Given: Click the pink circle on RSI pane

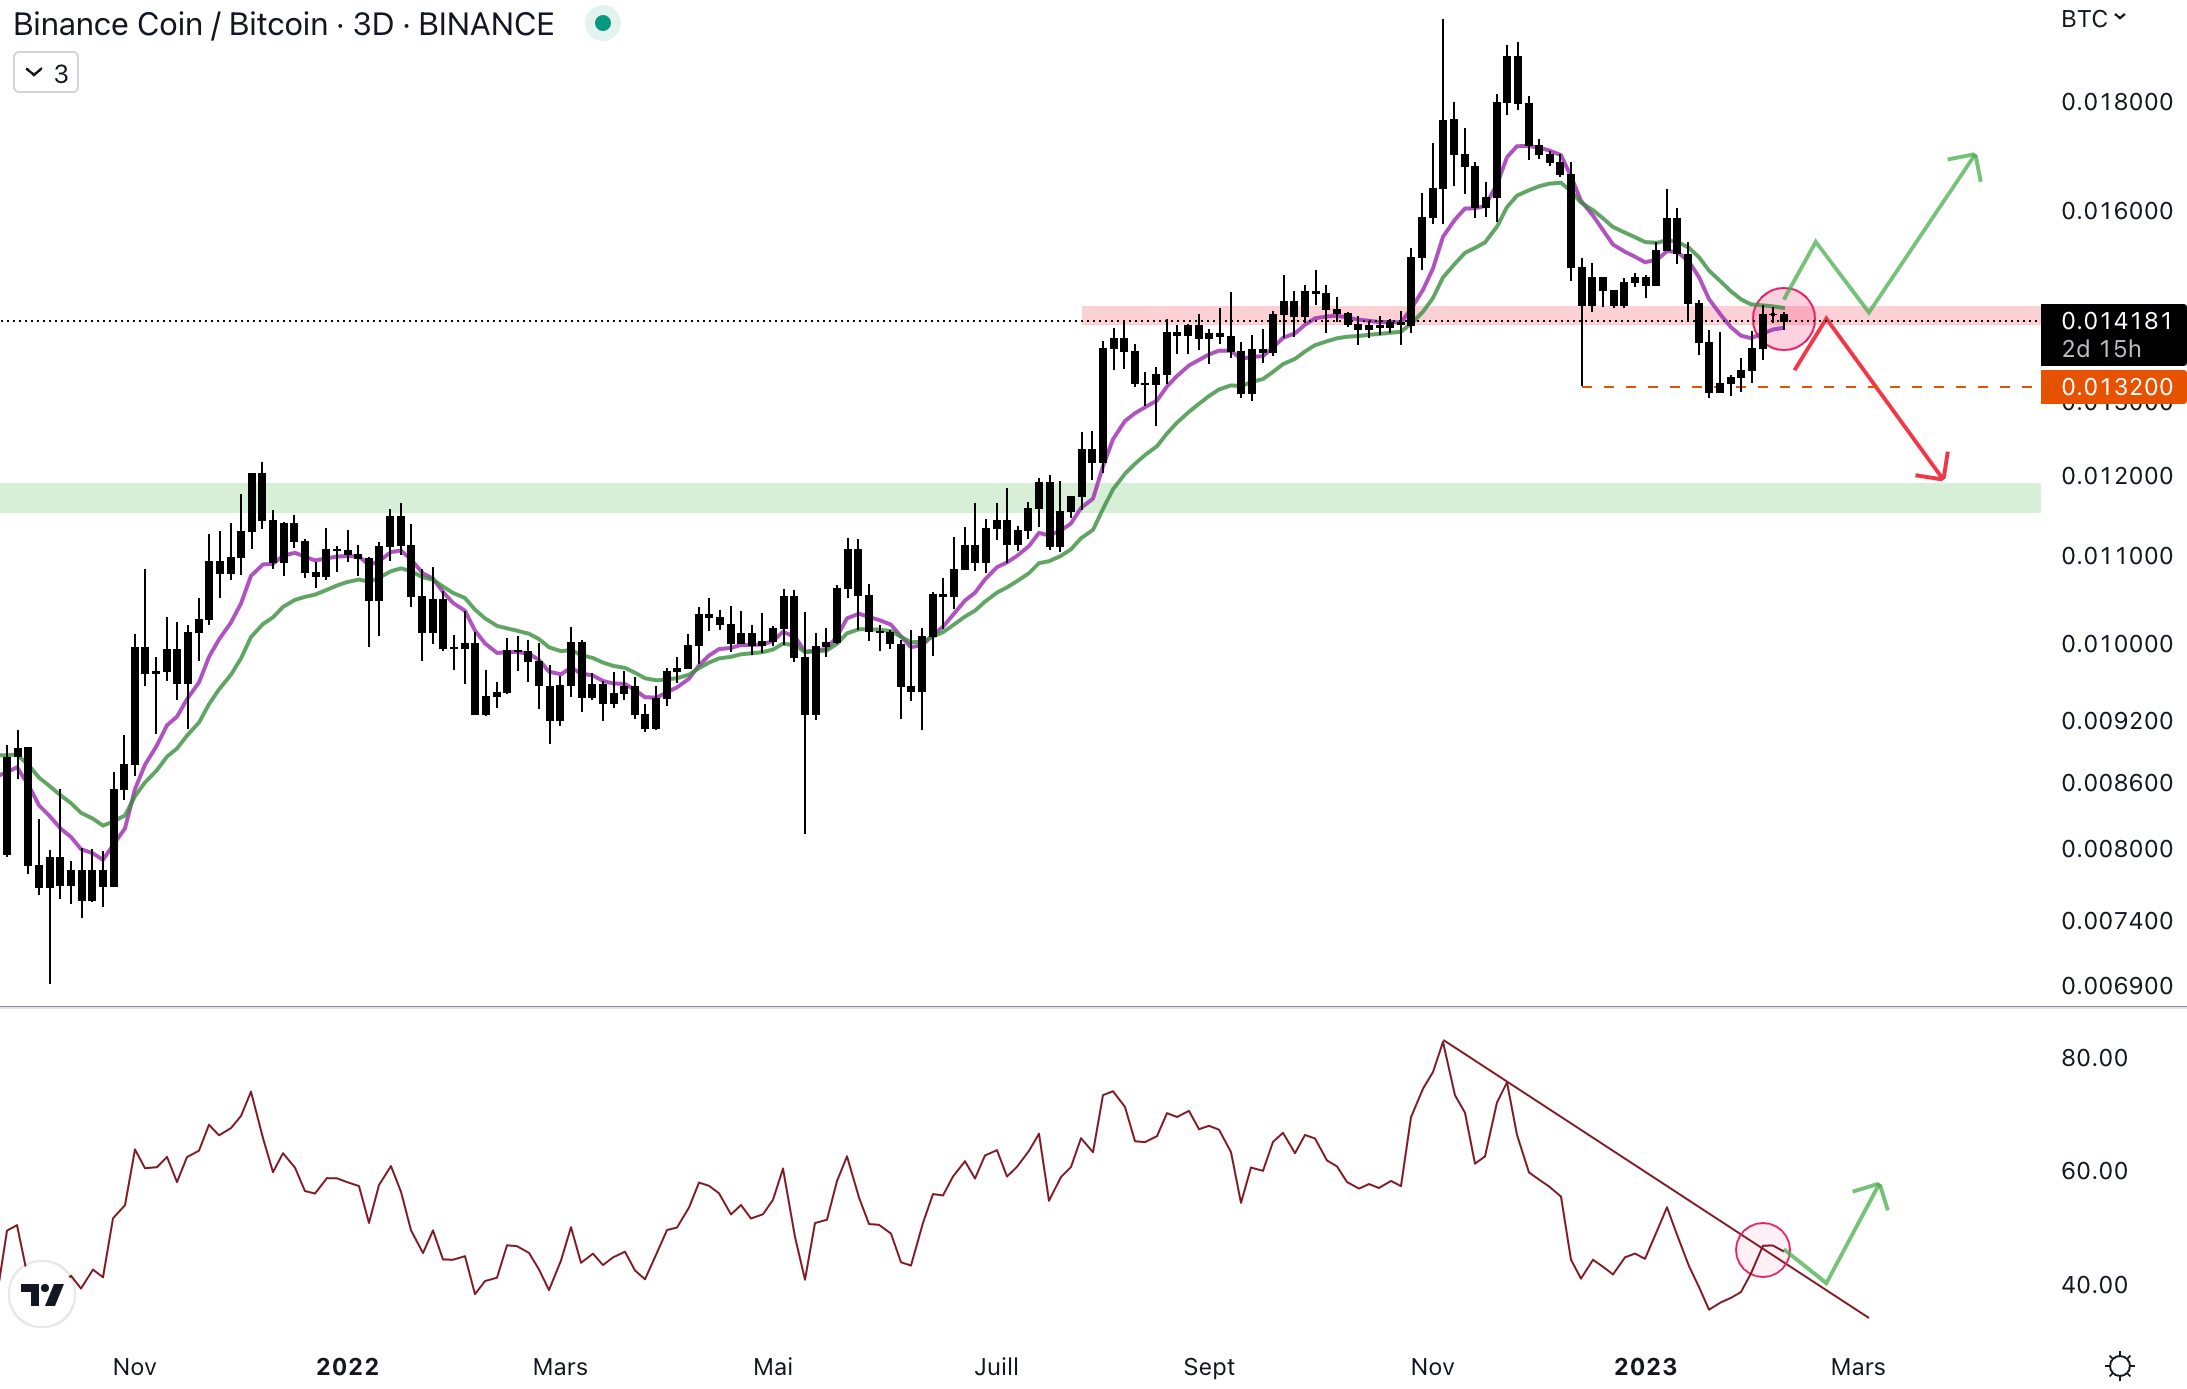Looking at the screenshot, I should (1762, 1249).
